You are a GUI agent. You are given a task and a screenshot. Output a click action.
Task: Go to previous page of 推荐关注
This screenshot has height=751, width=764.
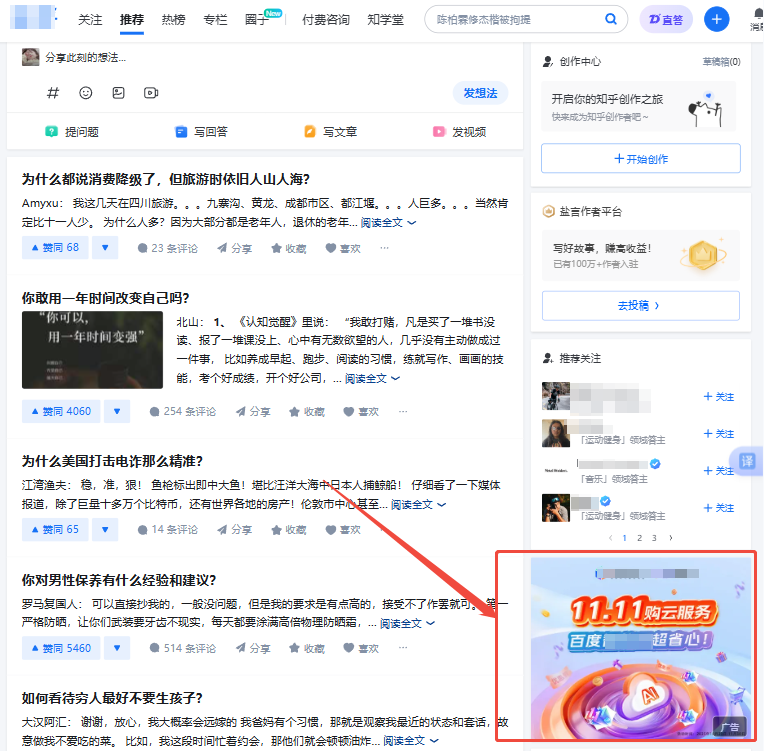tap(610, 538)
